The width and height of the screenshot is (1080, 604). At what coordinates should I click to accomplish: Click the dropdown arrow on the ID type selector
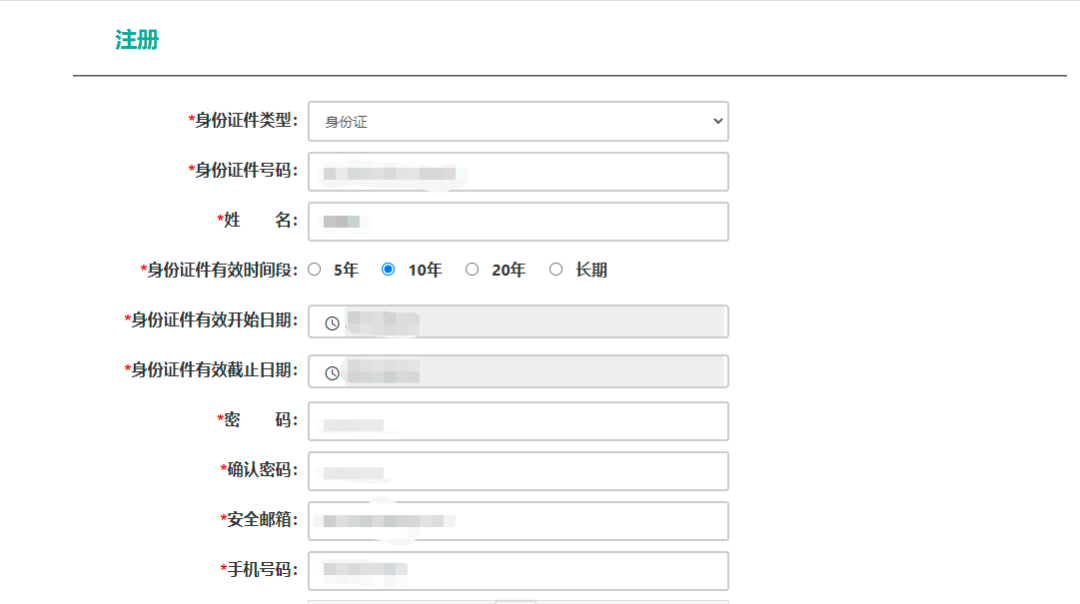point(716,121)
